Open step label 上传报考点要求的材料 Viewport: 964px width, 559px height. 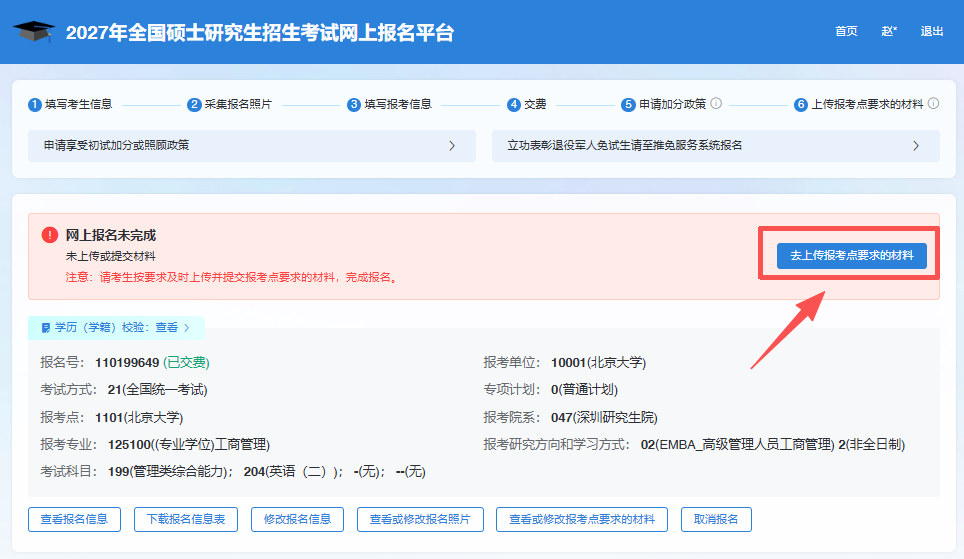(x=867, y=105)
